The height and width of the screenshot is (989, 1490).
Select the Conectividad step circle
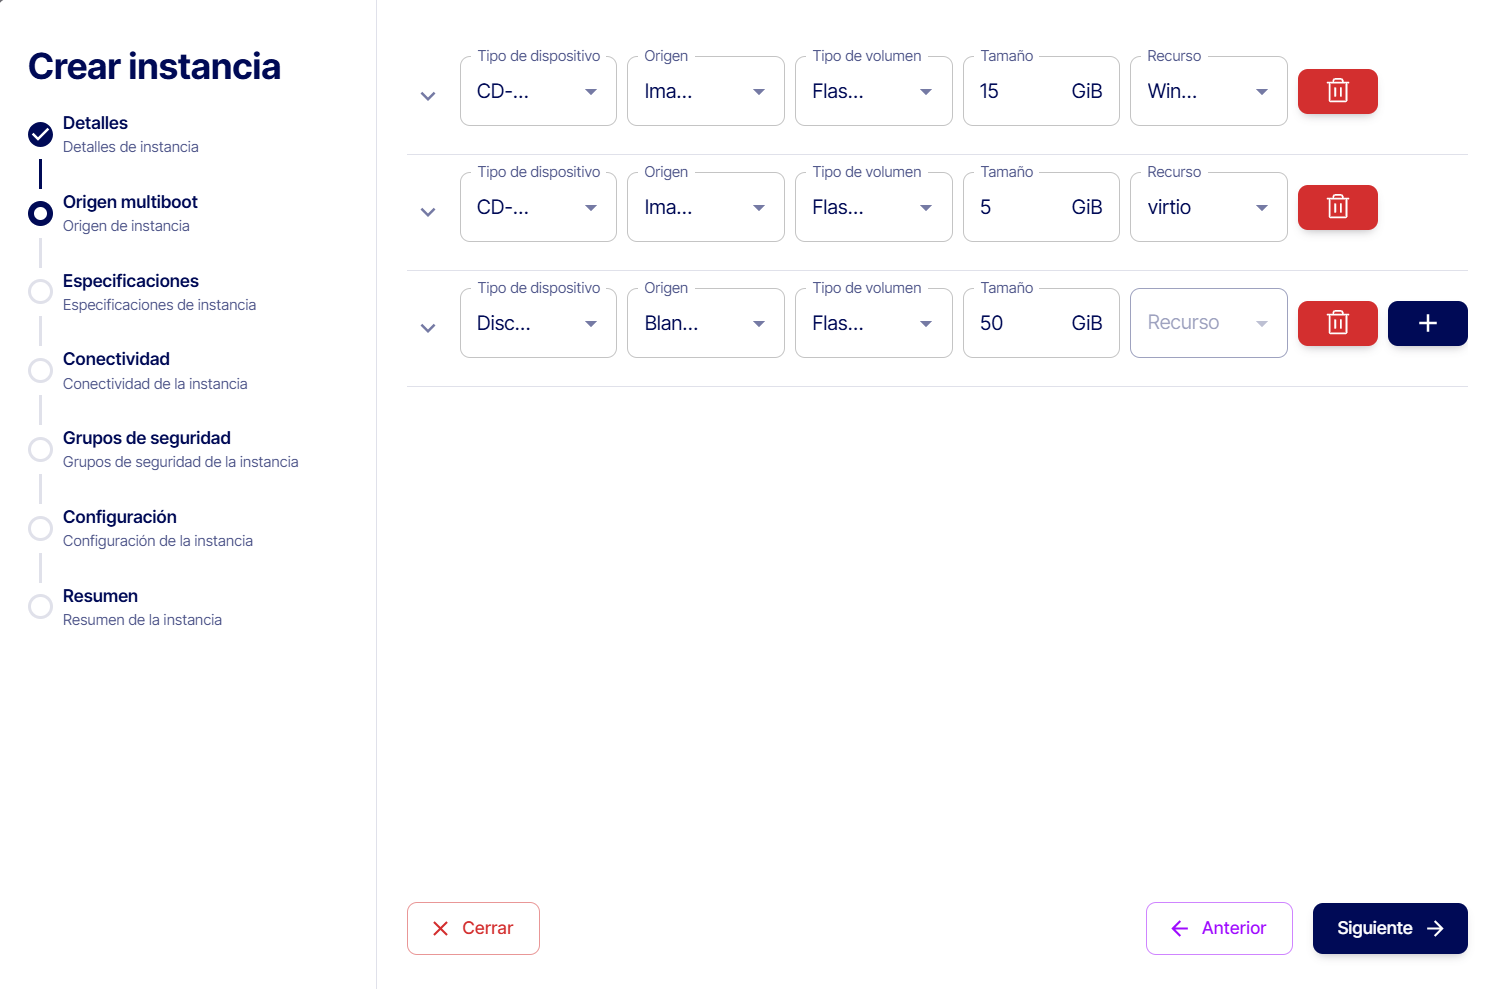pos(40,370)
